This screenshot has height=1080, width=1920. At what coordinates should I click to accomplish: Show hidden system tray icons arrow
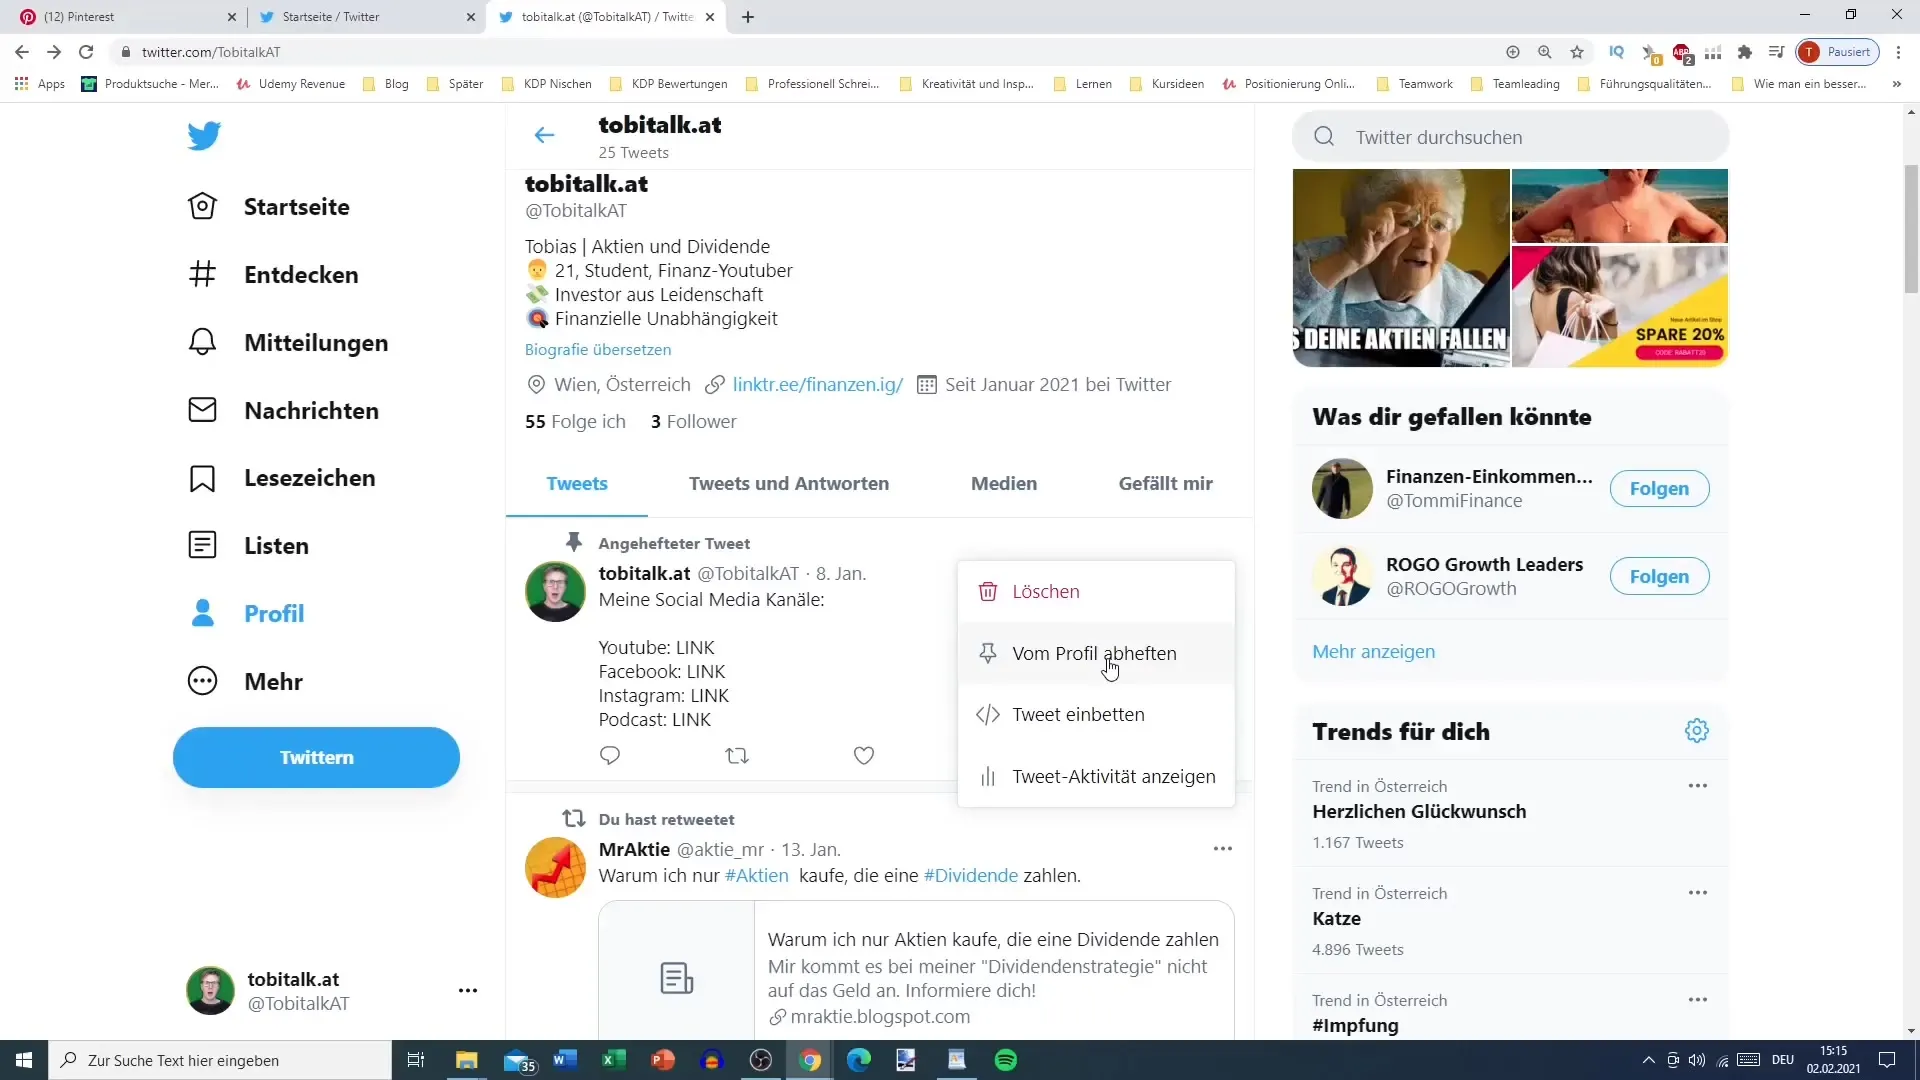pyautogui.click(x=1649, y=1060)
